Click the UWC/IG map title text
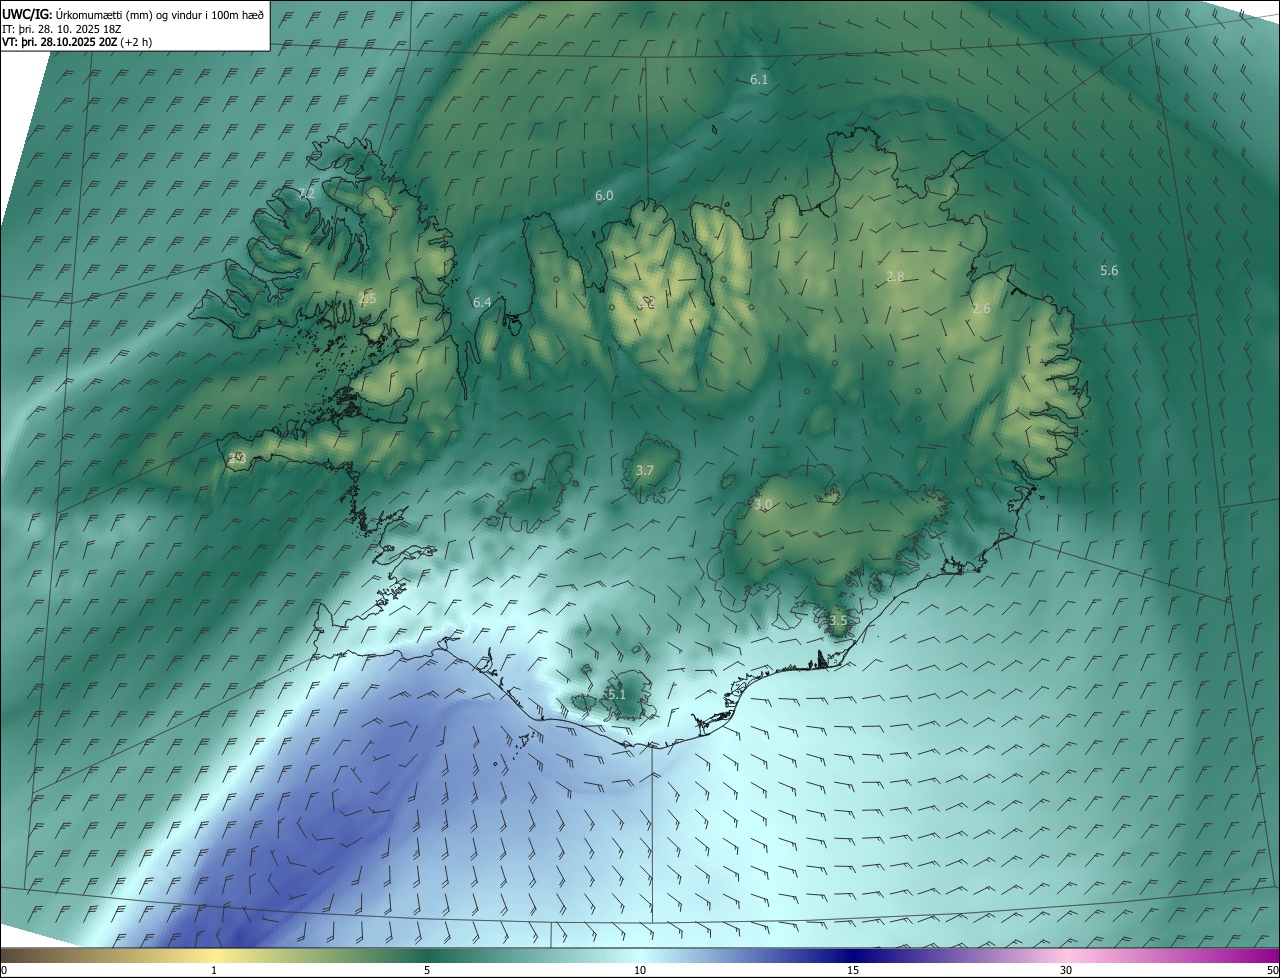This screenshot has width=1280, height=978. [133, 14]
